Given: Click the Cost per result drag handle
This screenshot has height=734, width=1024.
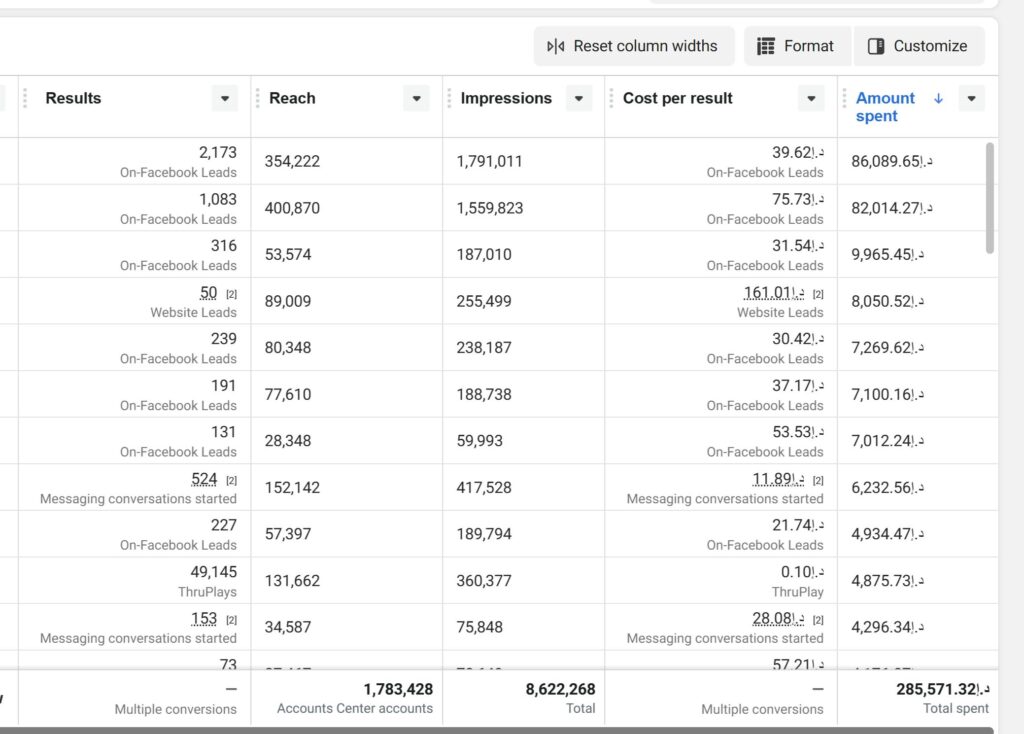Looking at the screenshot, I should 611,99.
